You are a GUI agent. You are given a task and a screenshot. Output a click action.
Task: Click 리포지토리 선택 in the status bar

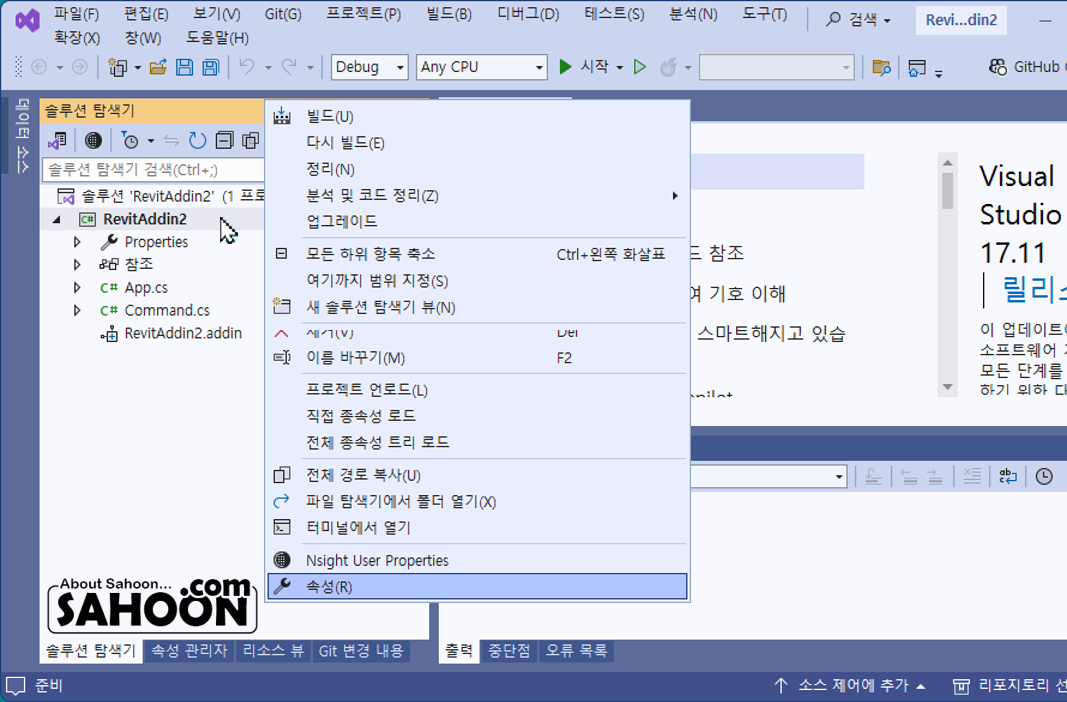[x=1010, y=686]
